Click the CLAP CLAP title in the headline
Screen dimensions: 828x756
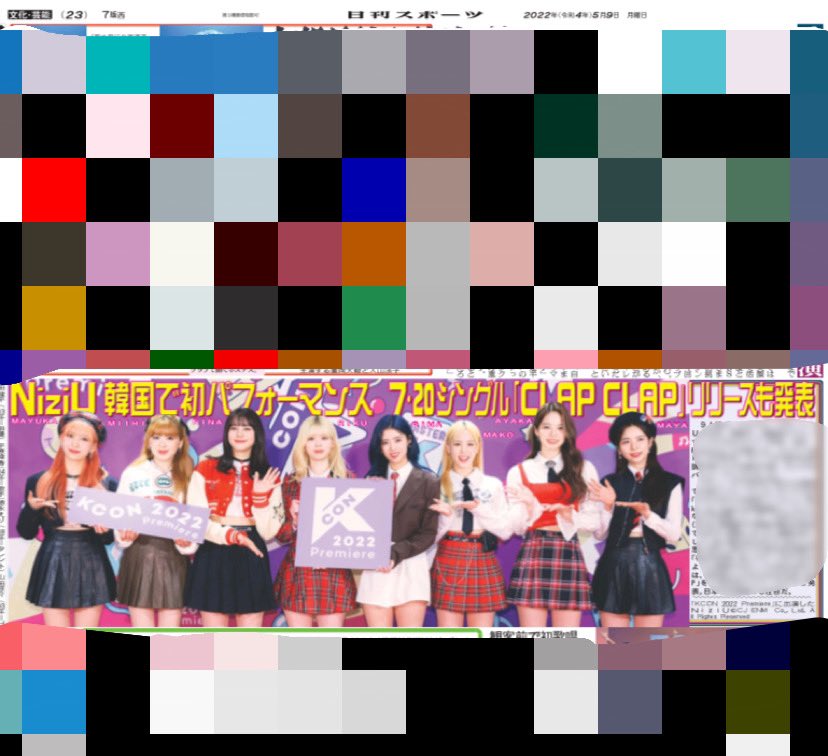click(x=599, y=400)
